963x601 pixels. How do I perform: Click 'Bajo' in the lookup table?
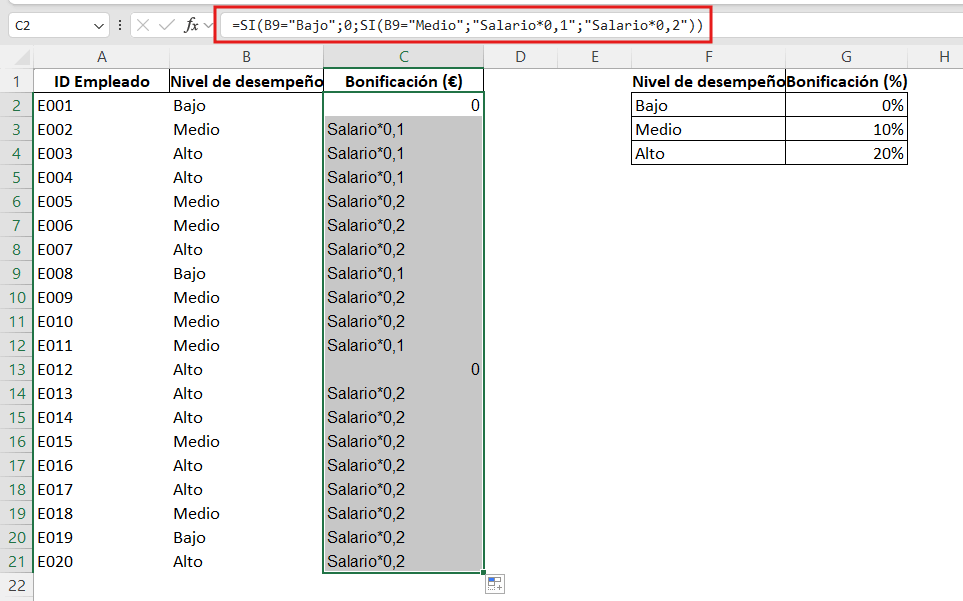(x=708, y=106)
